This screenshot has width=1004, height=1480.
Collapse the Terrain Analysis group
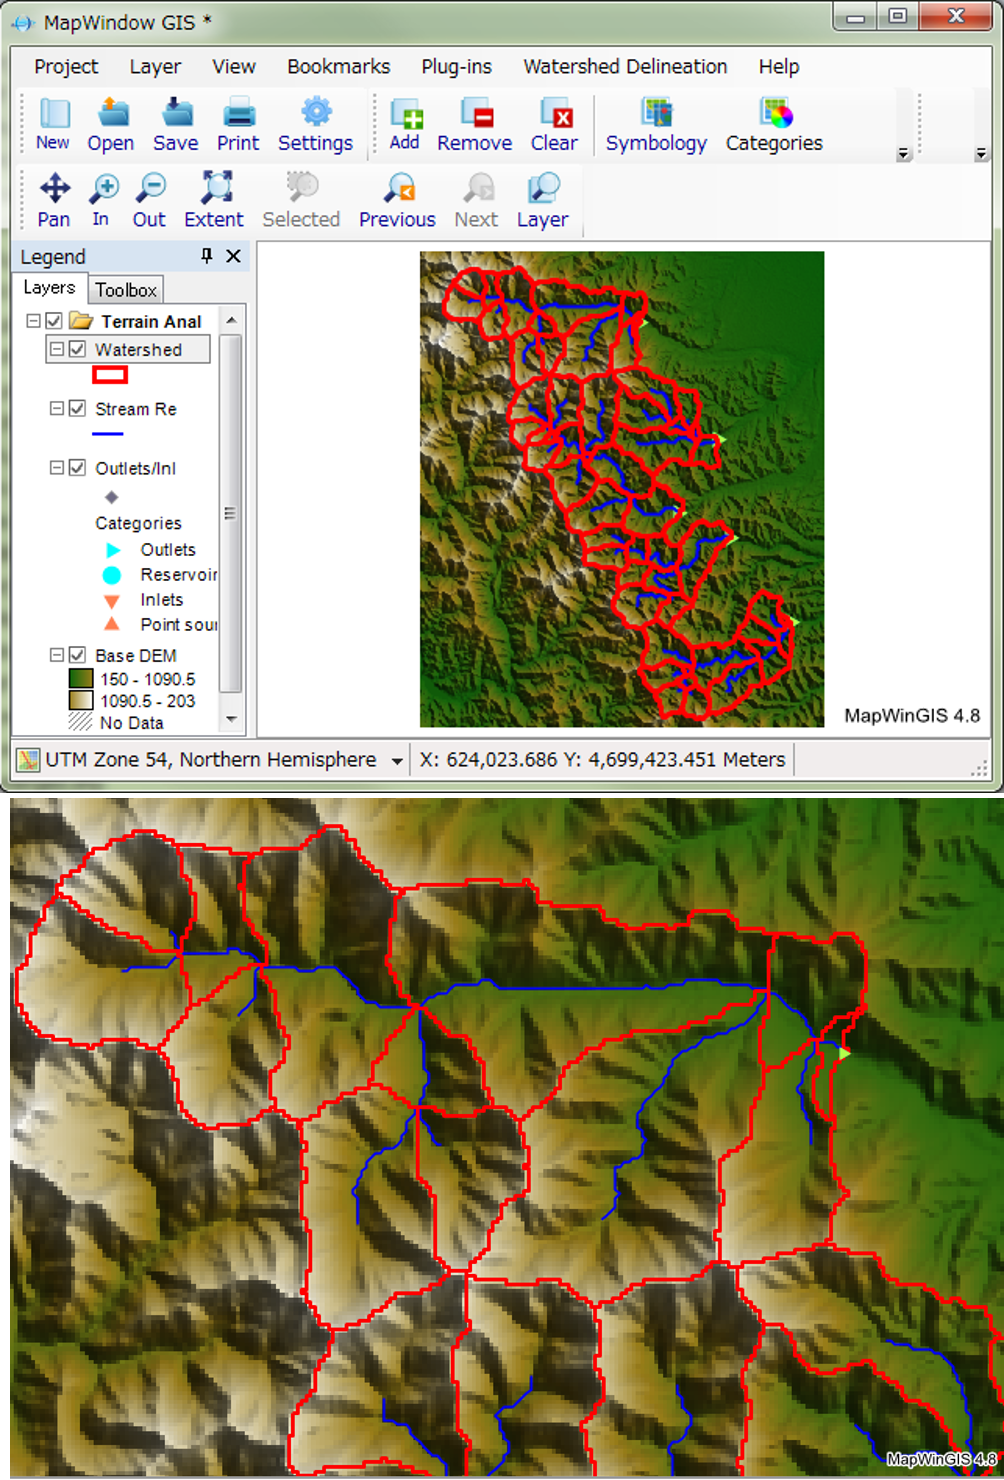pos(34,321)
